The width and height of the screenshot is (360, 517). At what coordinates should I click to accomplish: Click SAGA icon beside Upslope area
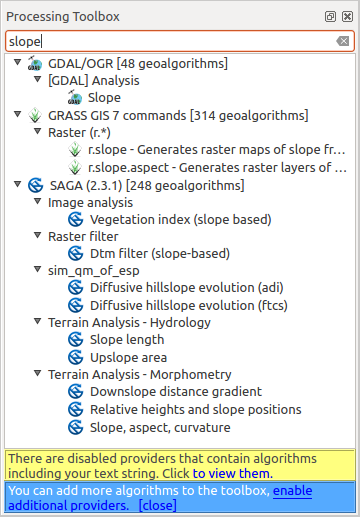[75, 357]
